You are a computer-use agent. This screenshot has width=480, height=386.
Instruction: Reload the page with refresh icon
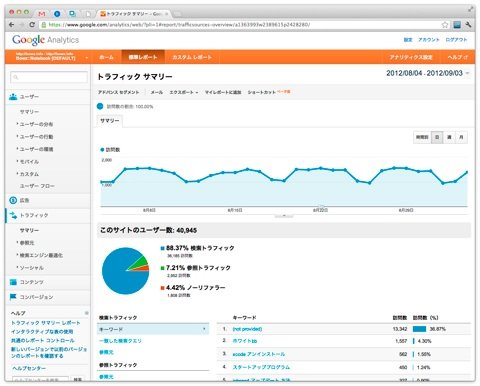click(x=32, y=25)
